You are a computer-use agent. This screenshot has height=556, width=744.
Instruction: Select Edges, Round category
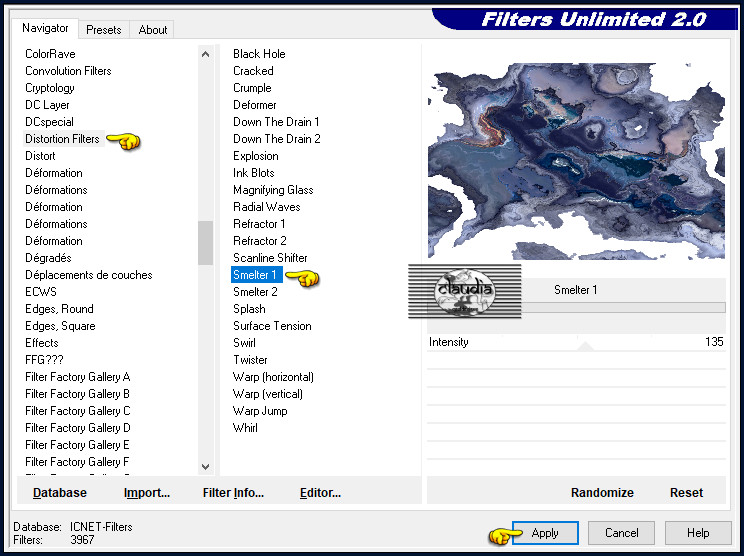click(x=59, y=309)
